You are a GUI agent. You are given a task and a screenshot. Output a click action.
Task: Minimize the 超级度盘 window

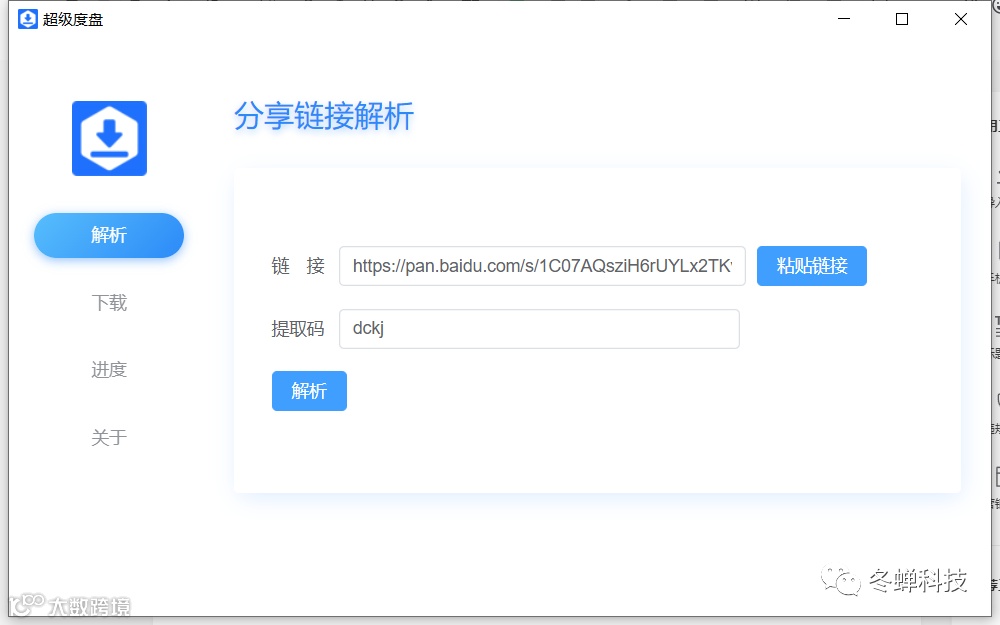click(x=844, y=19)
